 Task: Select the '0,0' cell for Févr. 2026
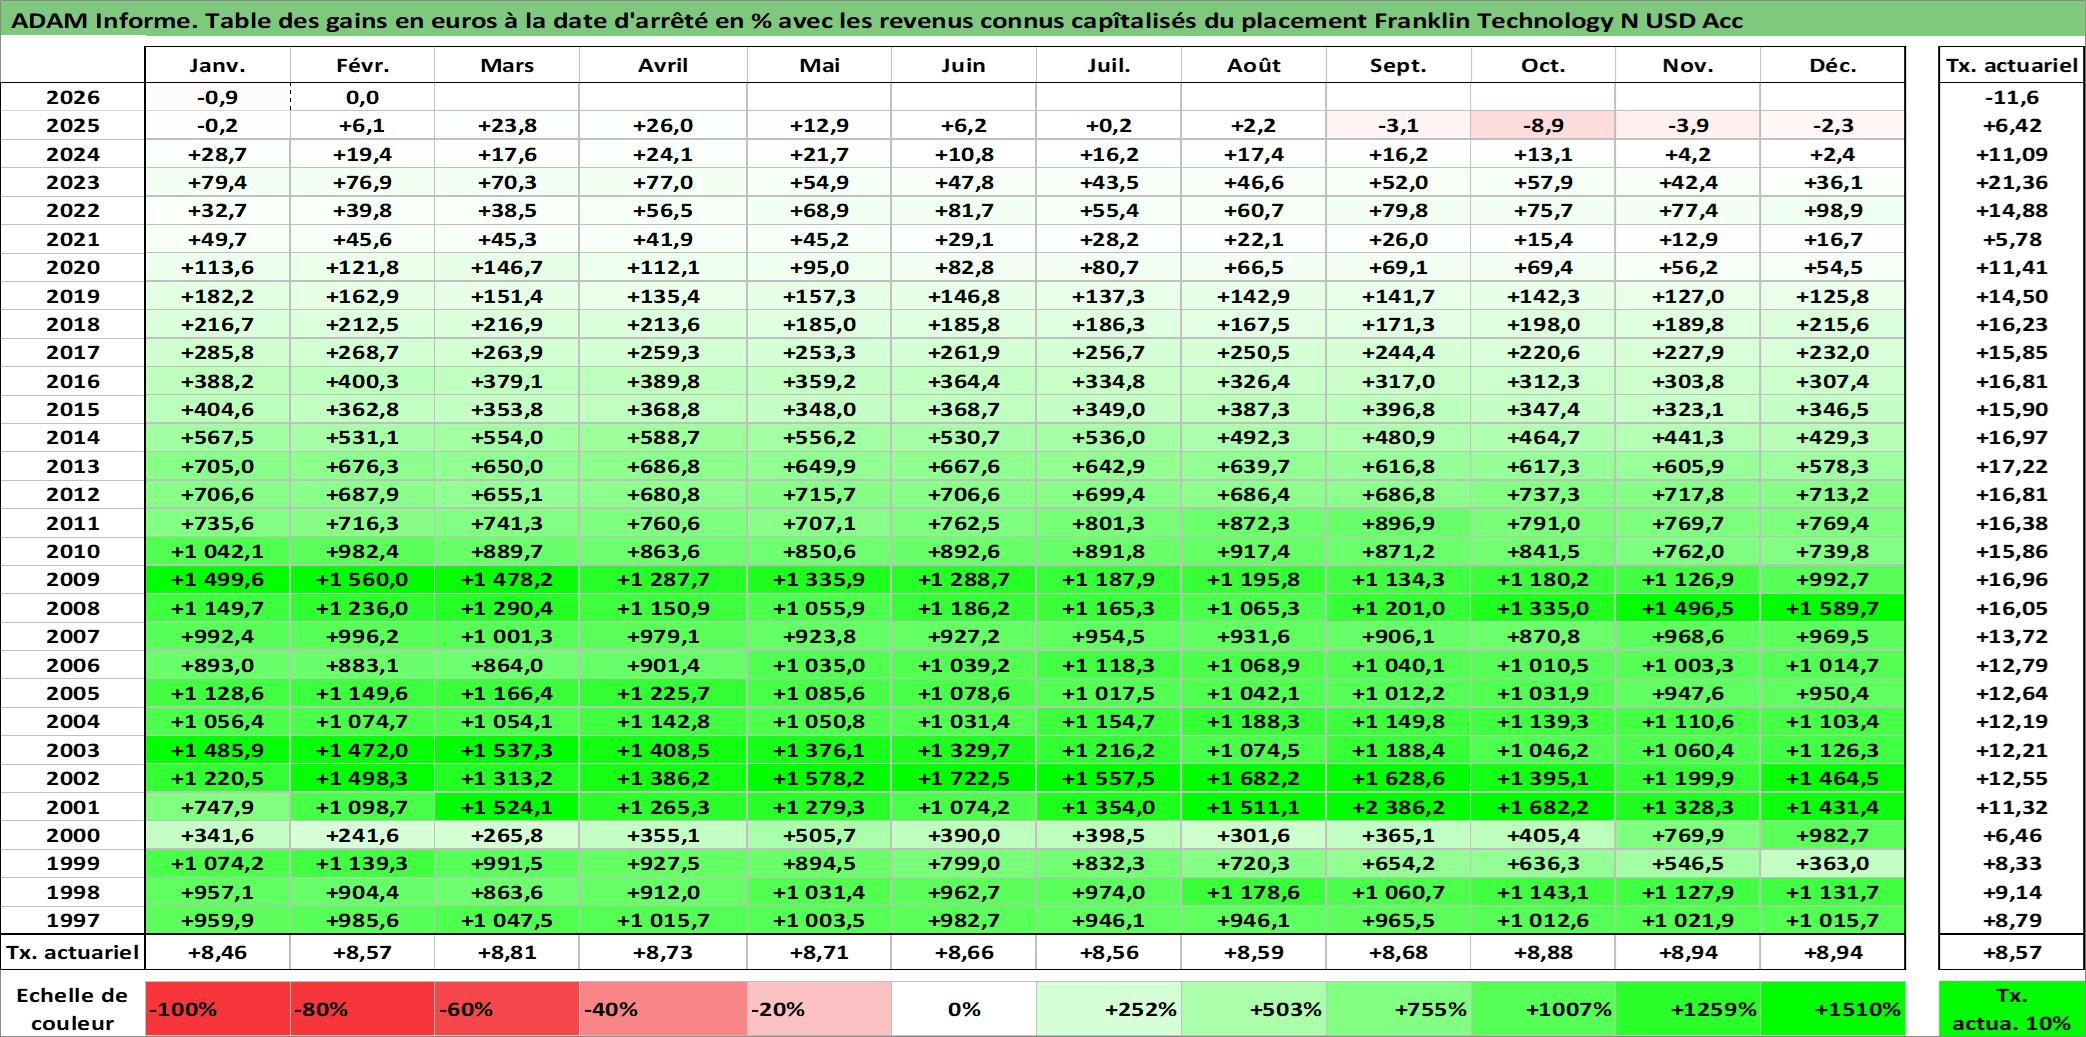tap(362, 97)
